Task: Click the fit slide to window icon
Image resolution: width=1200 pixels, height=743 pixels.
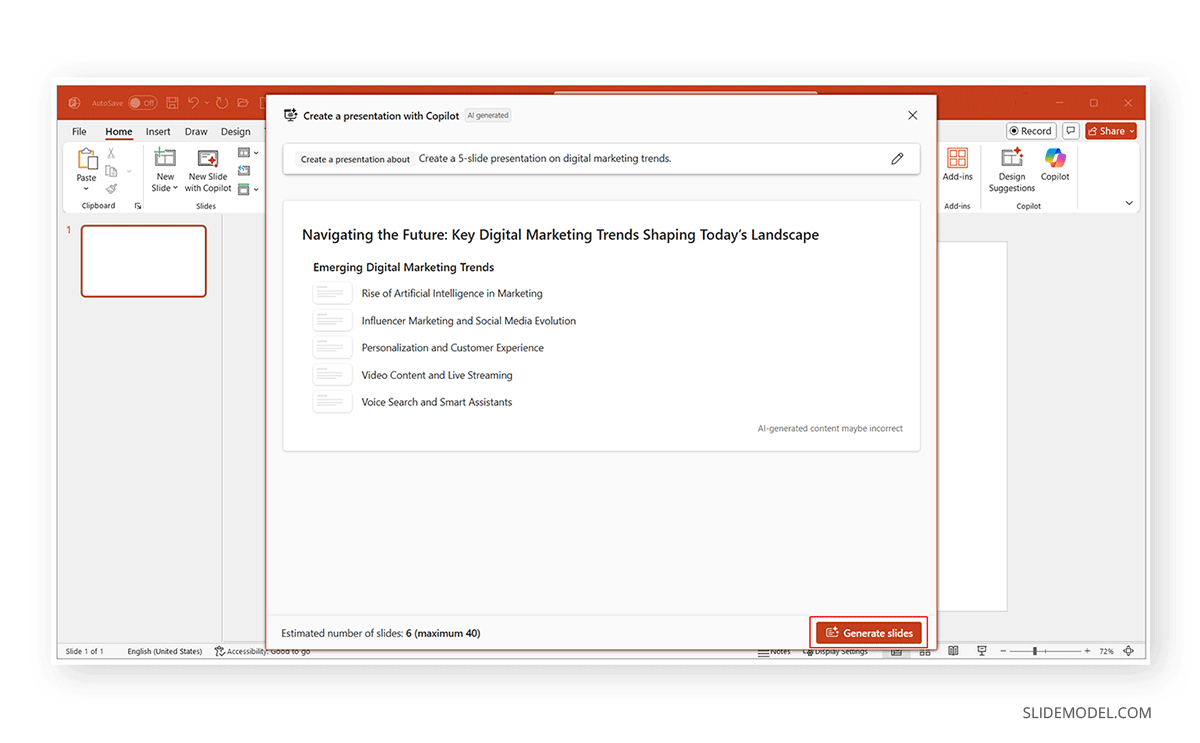Action: pos(1129,651)
